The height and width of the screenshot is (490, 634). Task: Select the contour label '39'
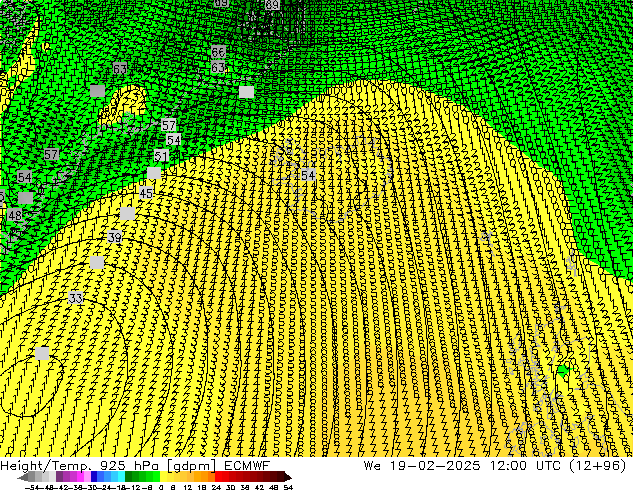(115, 237)
